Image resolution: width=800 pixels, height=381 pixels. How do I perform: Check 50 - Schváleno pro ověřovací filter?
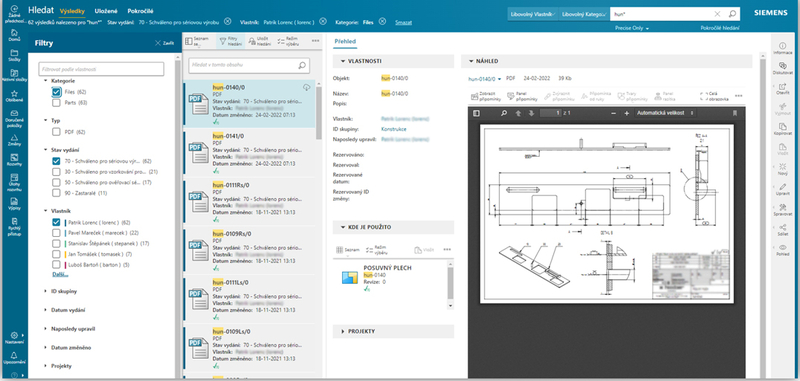pos(57,183)
